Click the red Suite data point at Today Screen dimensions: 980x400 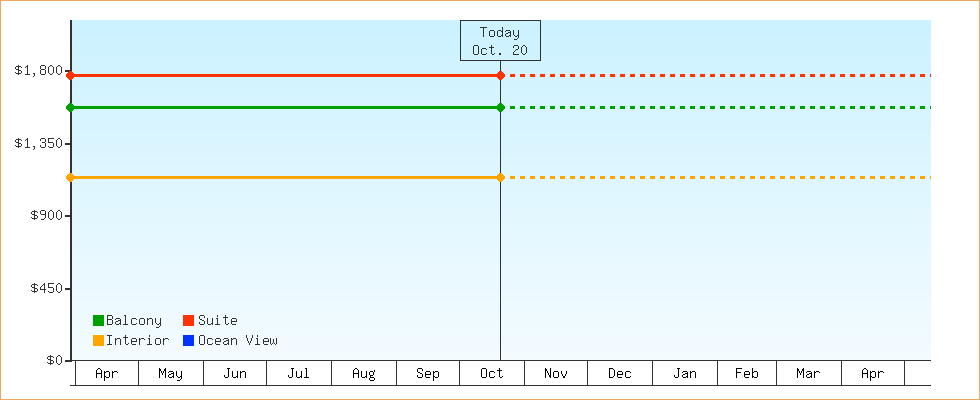tap(500, 76)
